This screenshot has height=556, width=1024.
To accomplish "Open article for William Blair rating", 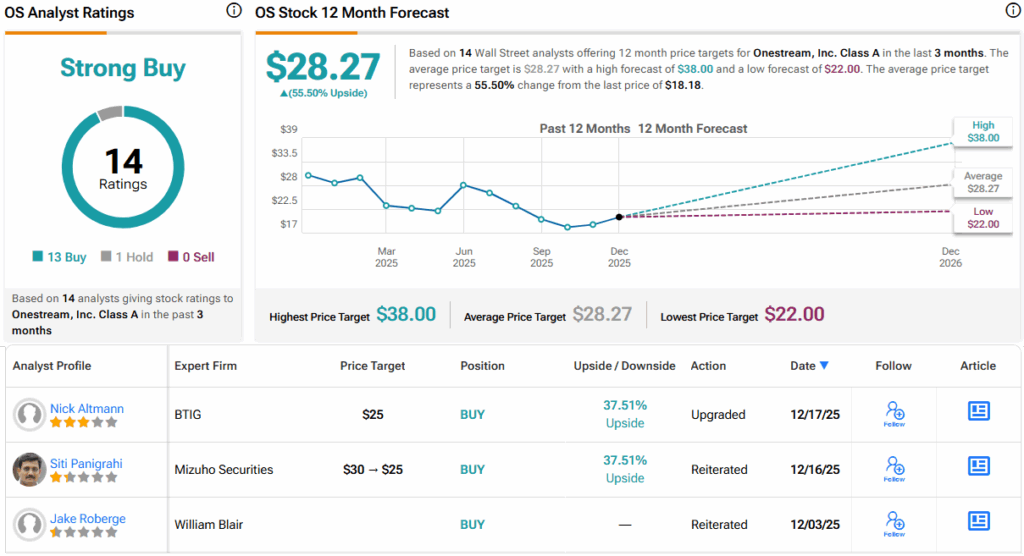I will tap(978, 521).
